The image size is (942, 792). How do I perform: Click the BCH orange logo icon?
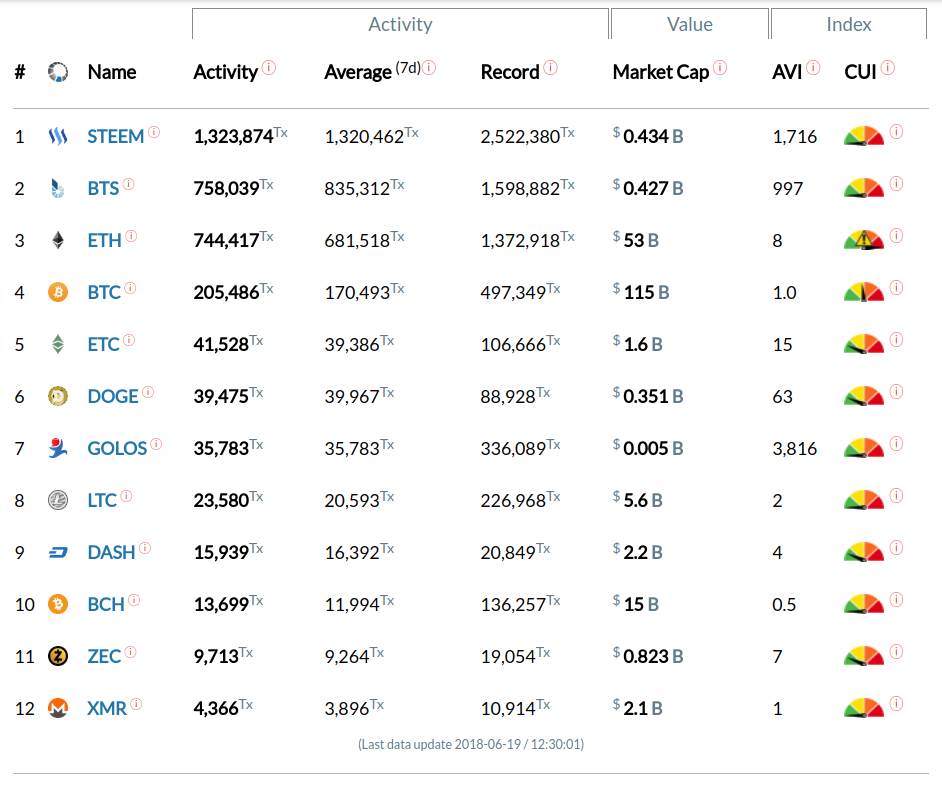58,605
